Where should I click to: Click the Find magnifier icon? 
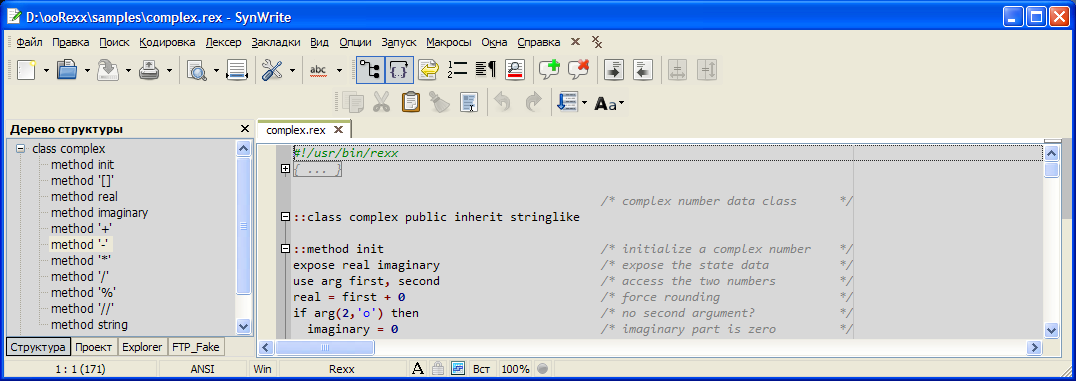click(x=197, y=70)
